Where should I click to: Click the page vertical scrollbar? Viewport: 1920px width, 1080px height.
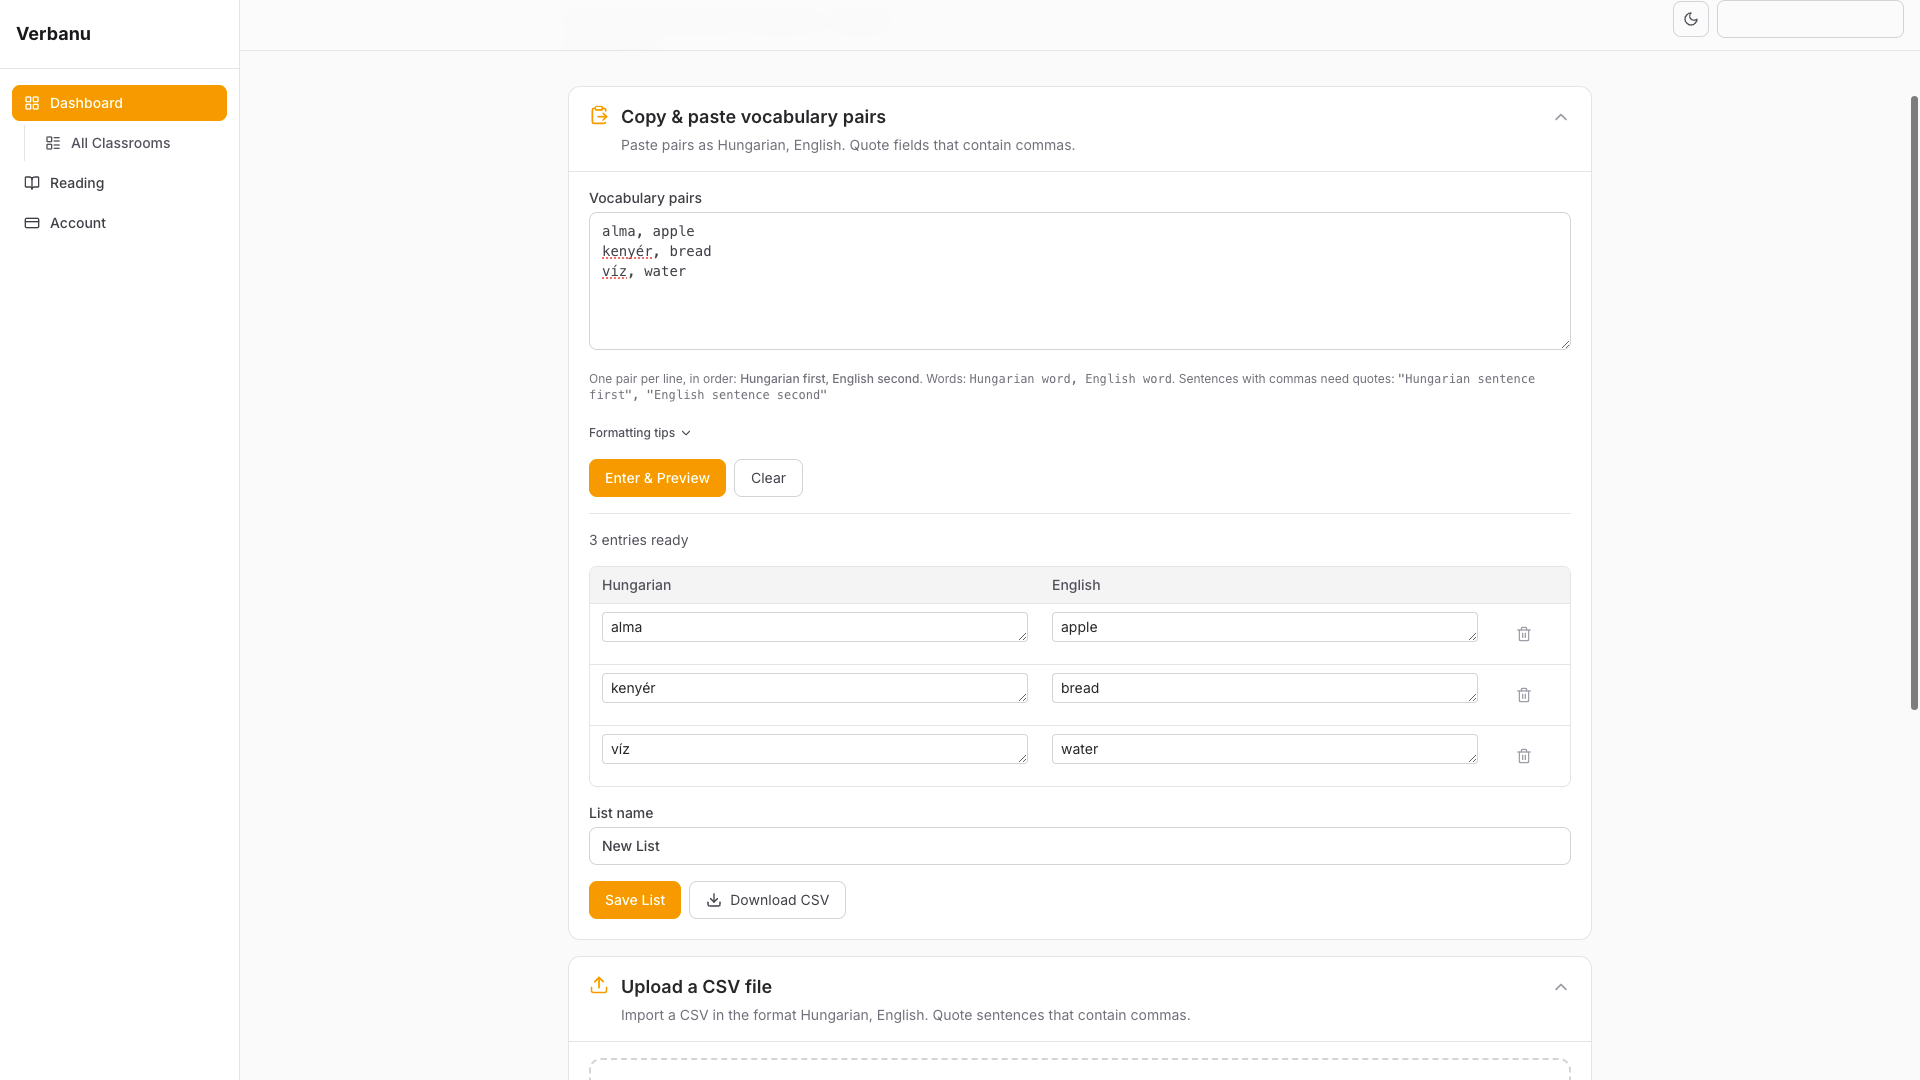coord(1914,403)
